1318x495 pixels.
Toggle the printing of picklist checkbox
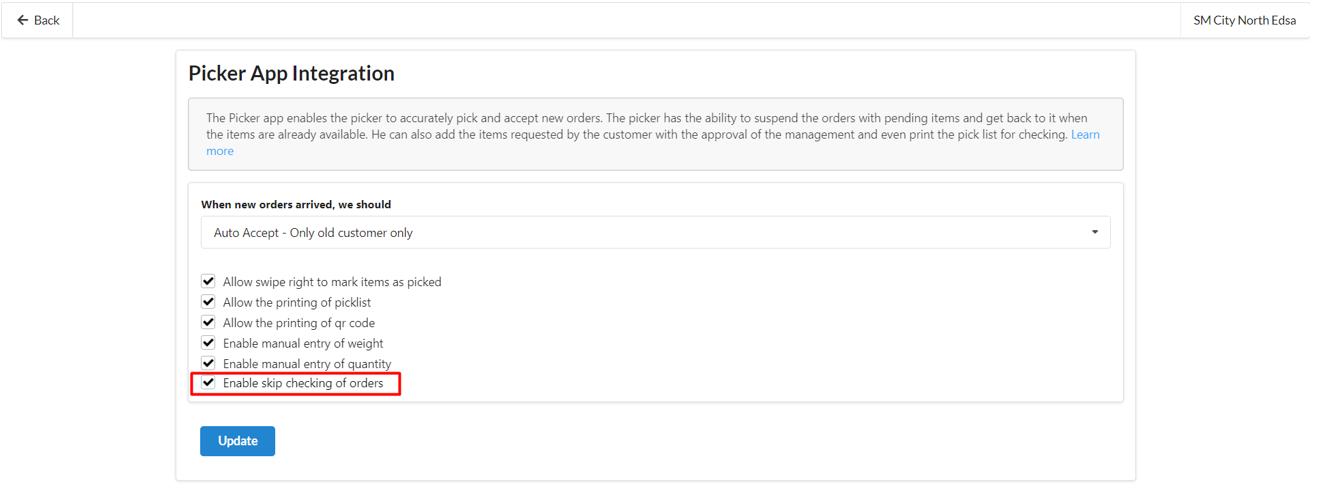pyautogui.click(x=208, y=302)
